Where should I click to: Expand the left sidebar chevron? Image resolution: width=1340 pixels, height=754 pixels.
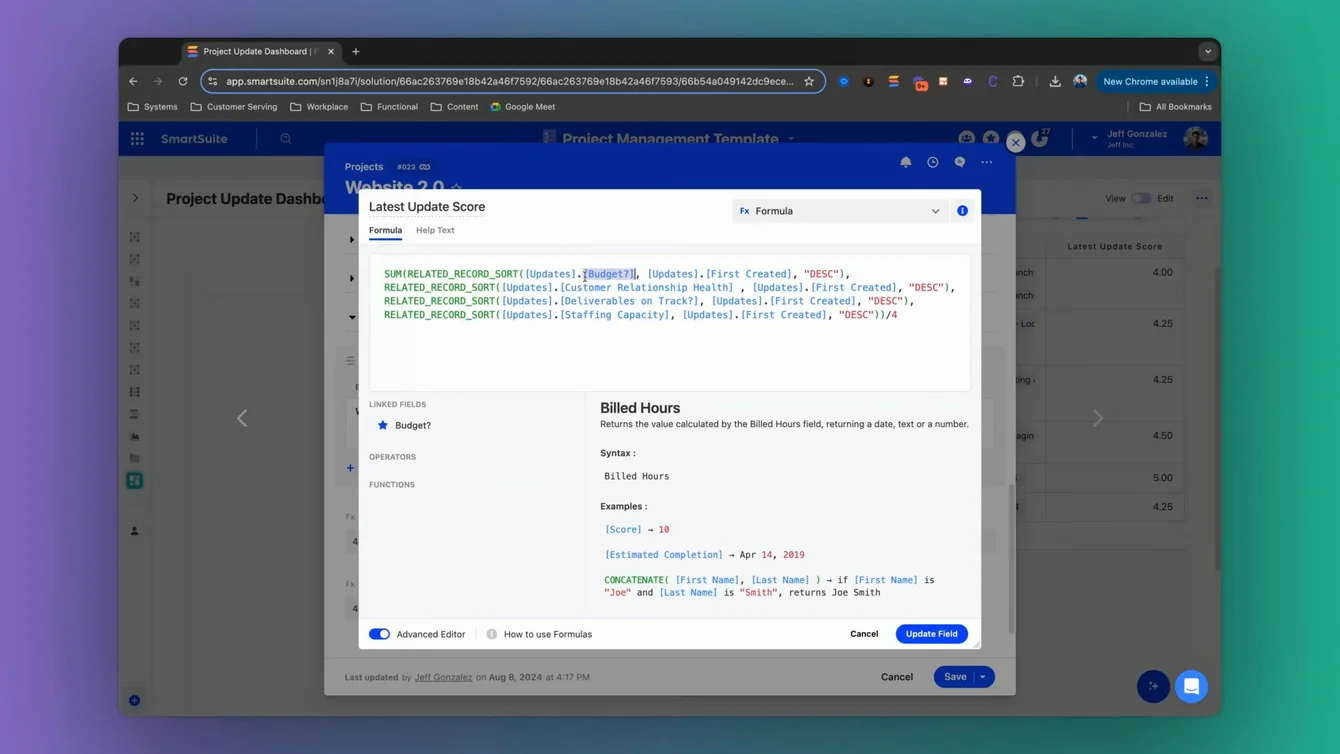136,198
